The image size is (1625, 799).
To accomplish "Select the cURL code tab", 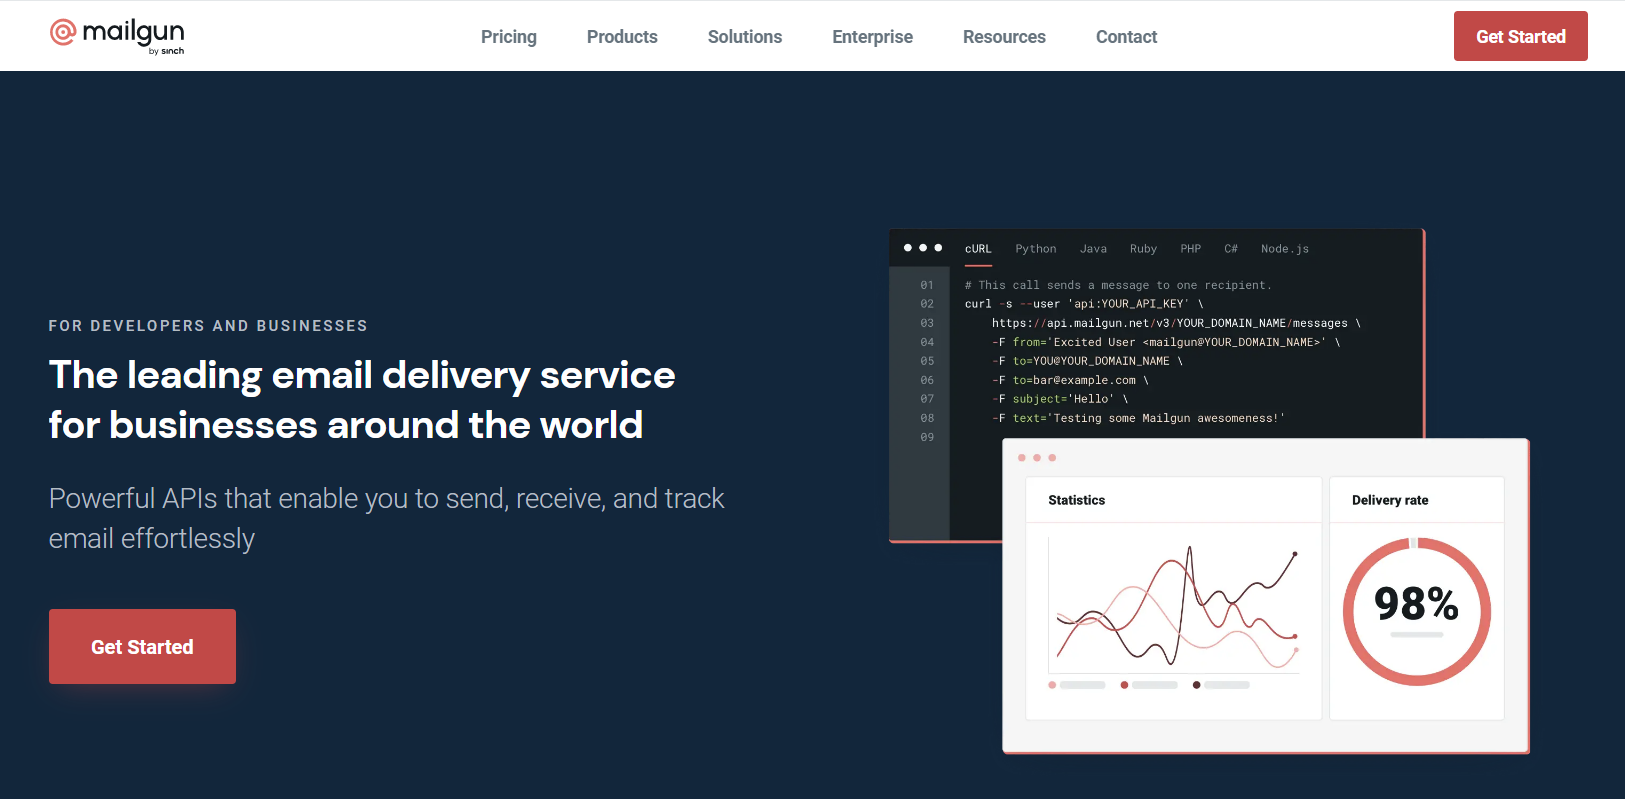I will [978, 249].
